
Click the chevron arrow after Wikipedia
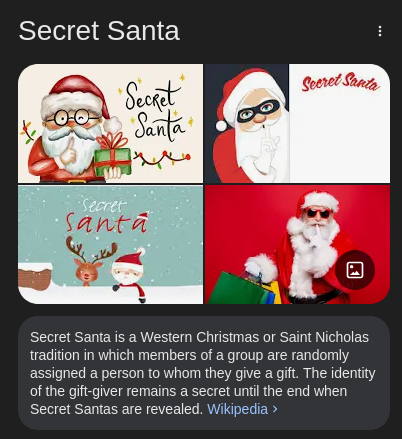point(275,409)
